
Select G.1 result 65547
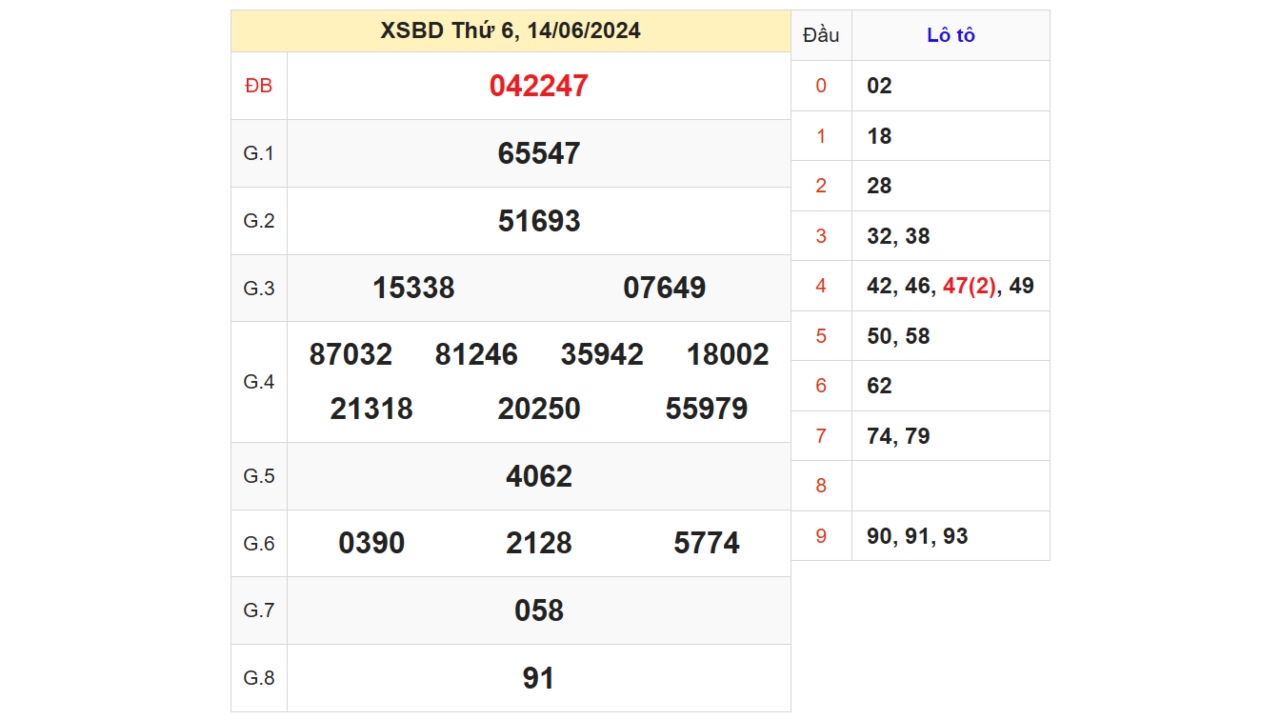pyautogui.click(x=539, y=153)
